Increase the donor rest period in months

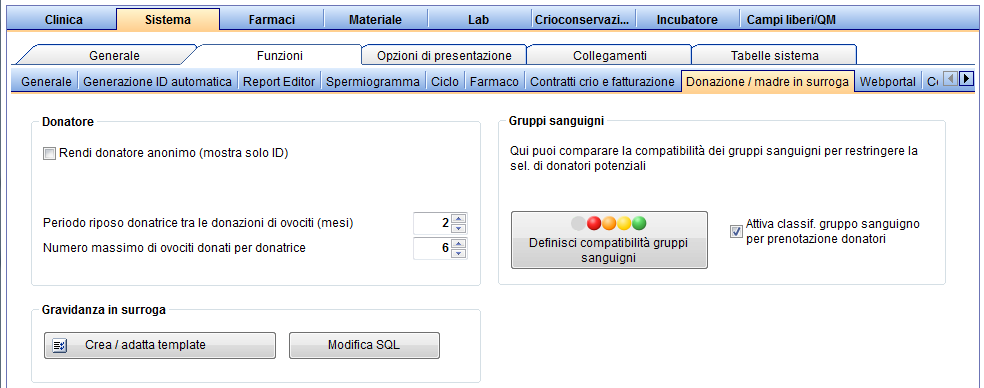459,218
